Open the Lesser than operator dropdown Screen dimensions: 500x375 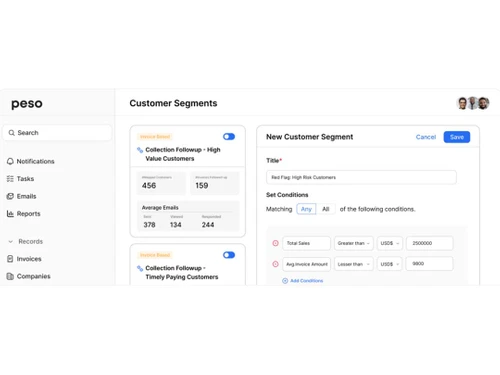click(354, 264)
